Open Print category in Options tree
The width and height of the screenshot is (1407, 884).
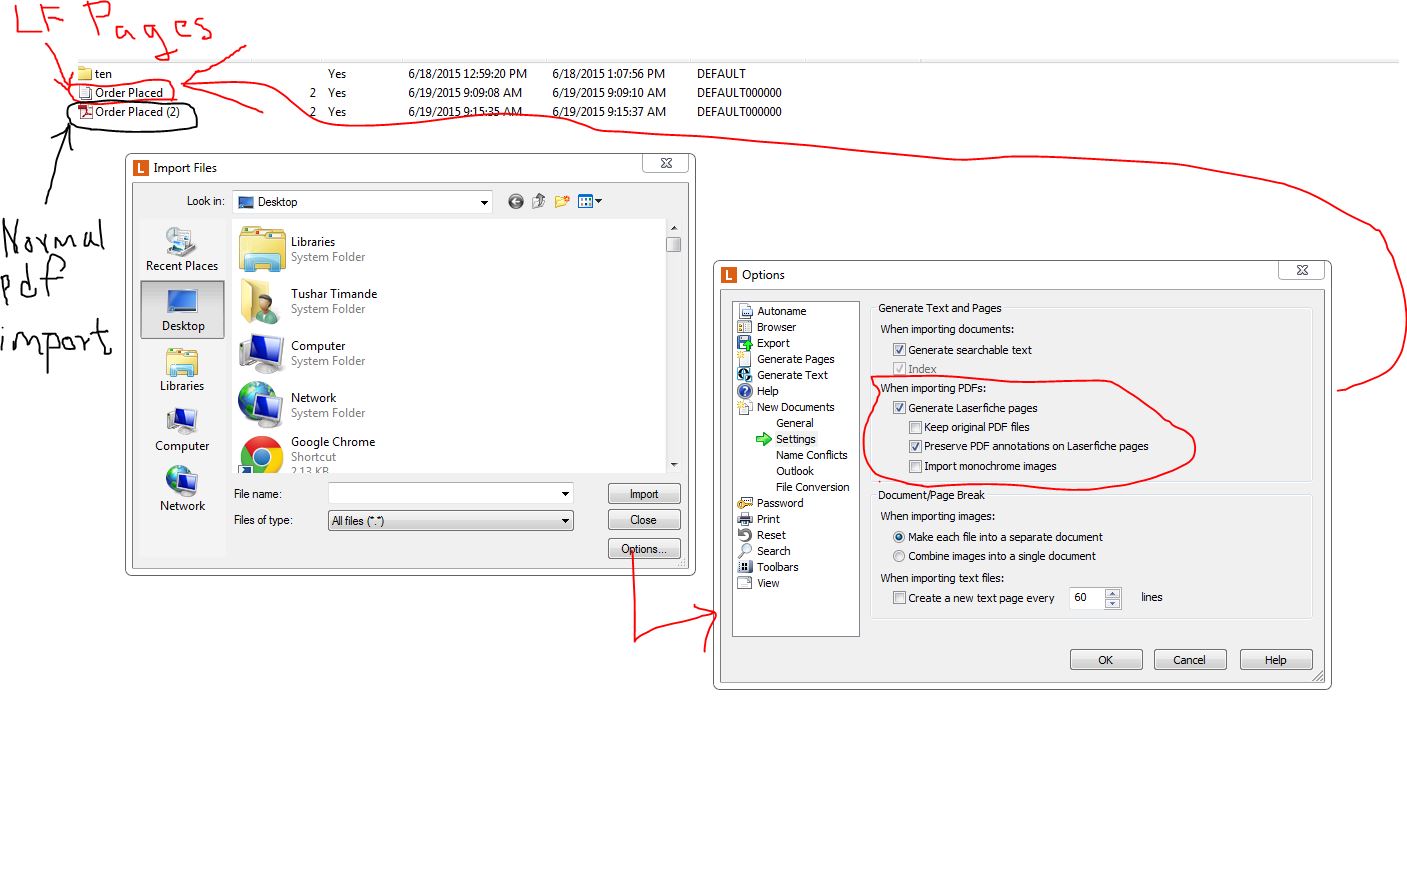pos(768,519)
